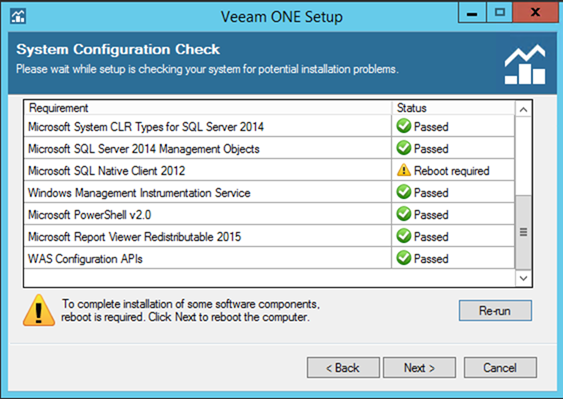The image size is (563, 399).
Task: Click green check for Report Viewer Redistributable row
Action: [x=404, y=236]
